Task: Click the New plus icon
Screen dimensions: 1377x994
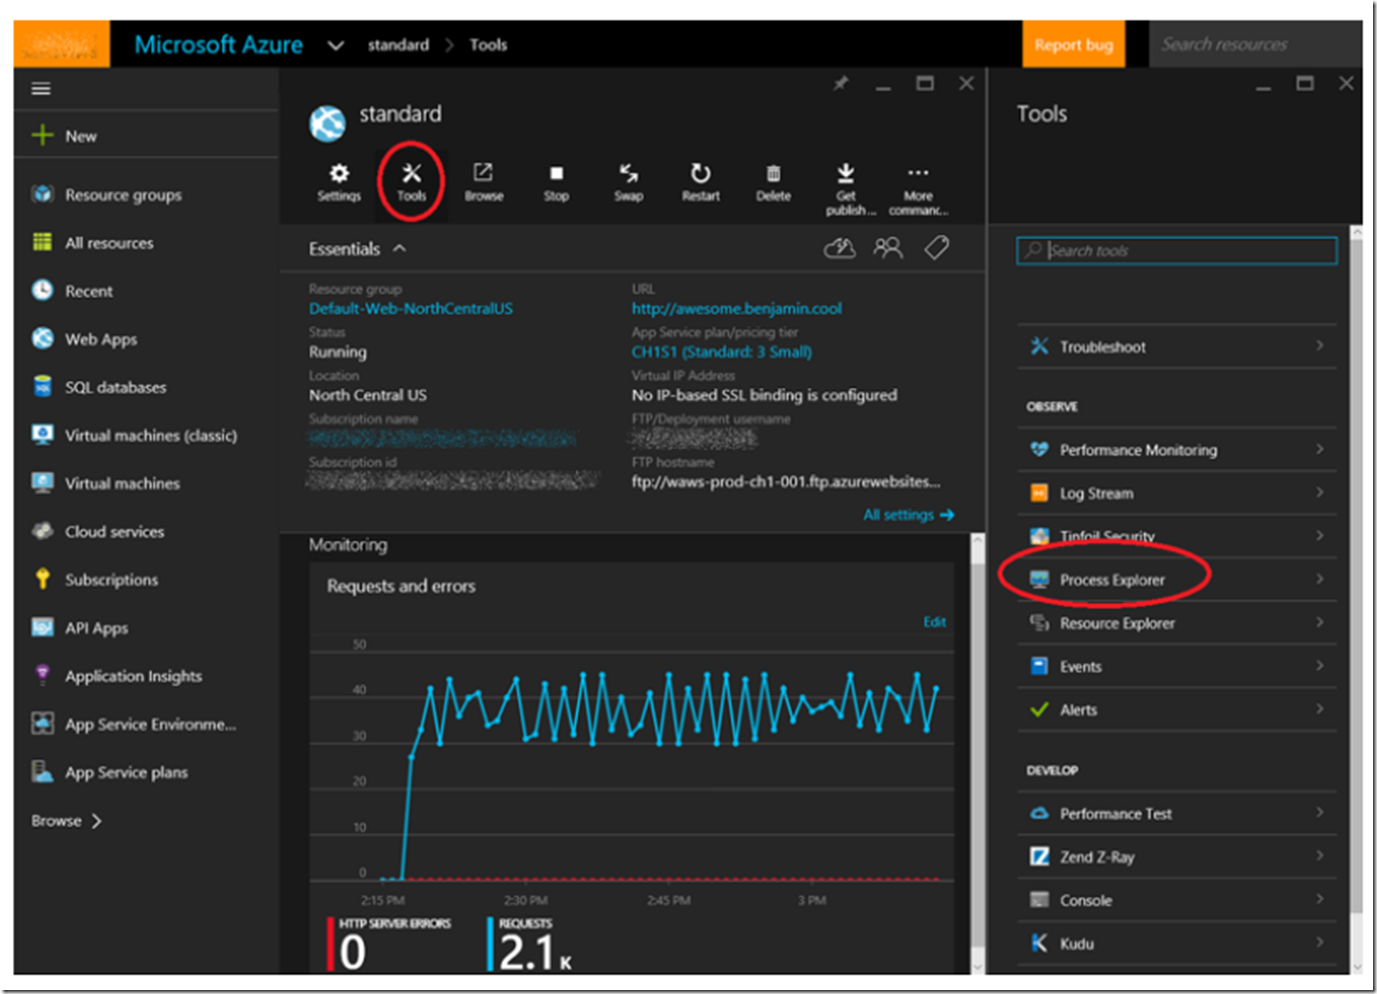Action: [x=42, y=136]
